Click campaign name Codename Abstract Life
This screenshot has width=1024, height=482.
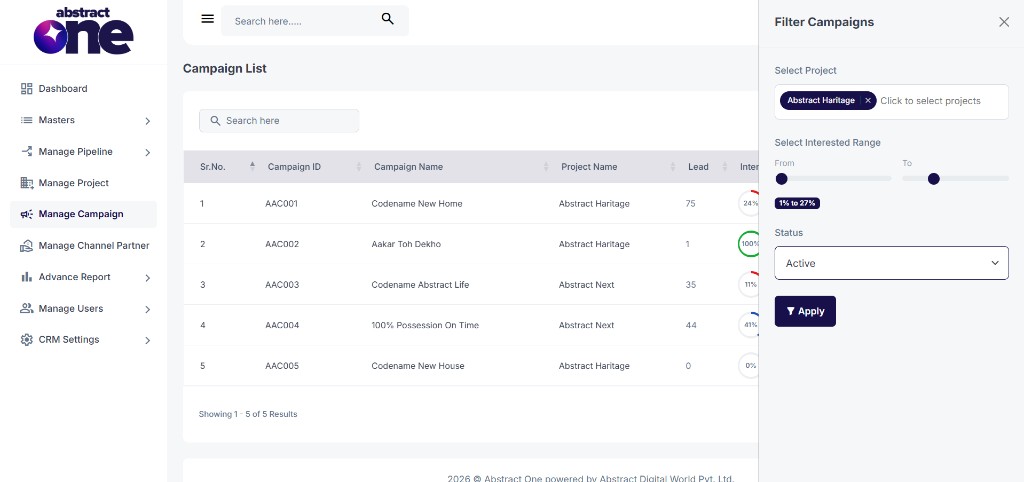[x=420, y=285]
